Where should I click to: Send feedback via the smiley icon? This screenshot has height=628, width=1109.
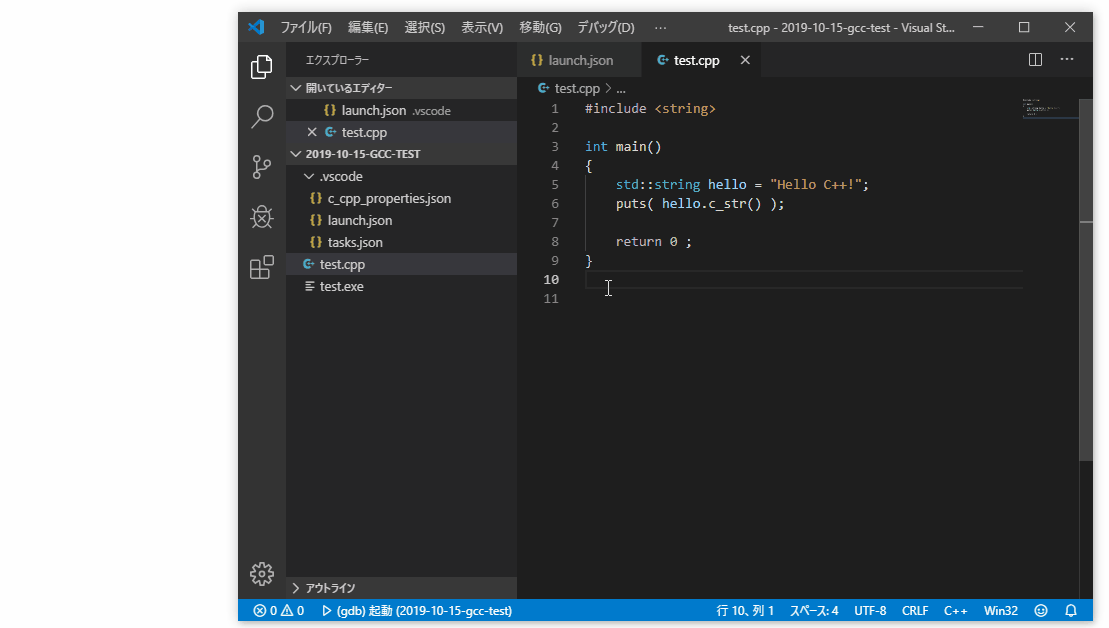pos(1040,610)
